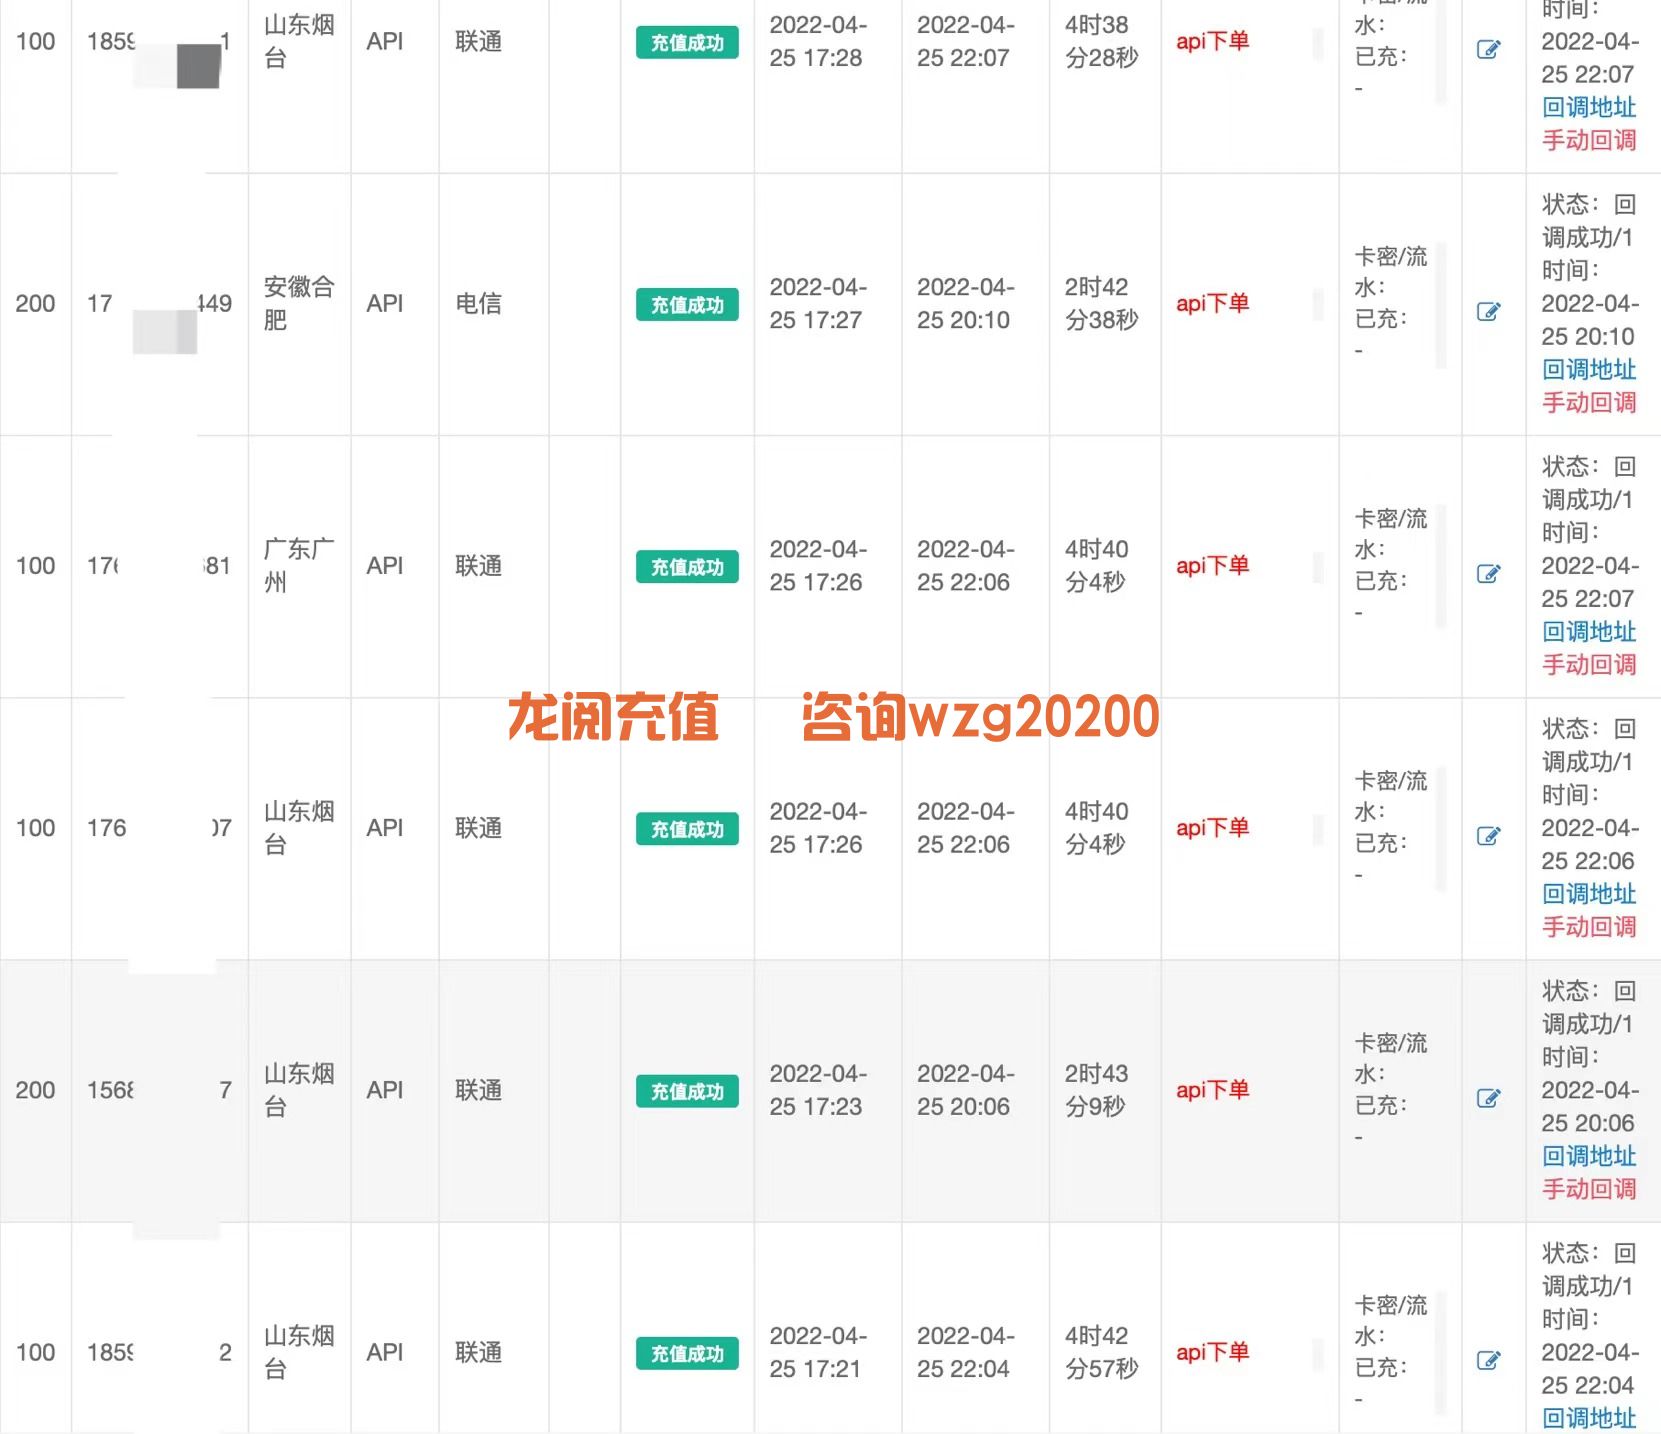
Task: Select the 安徽合肥 location cell
Action: click(x=298, y=303)
